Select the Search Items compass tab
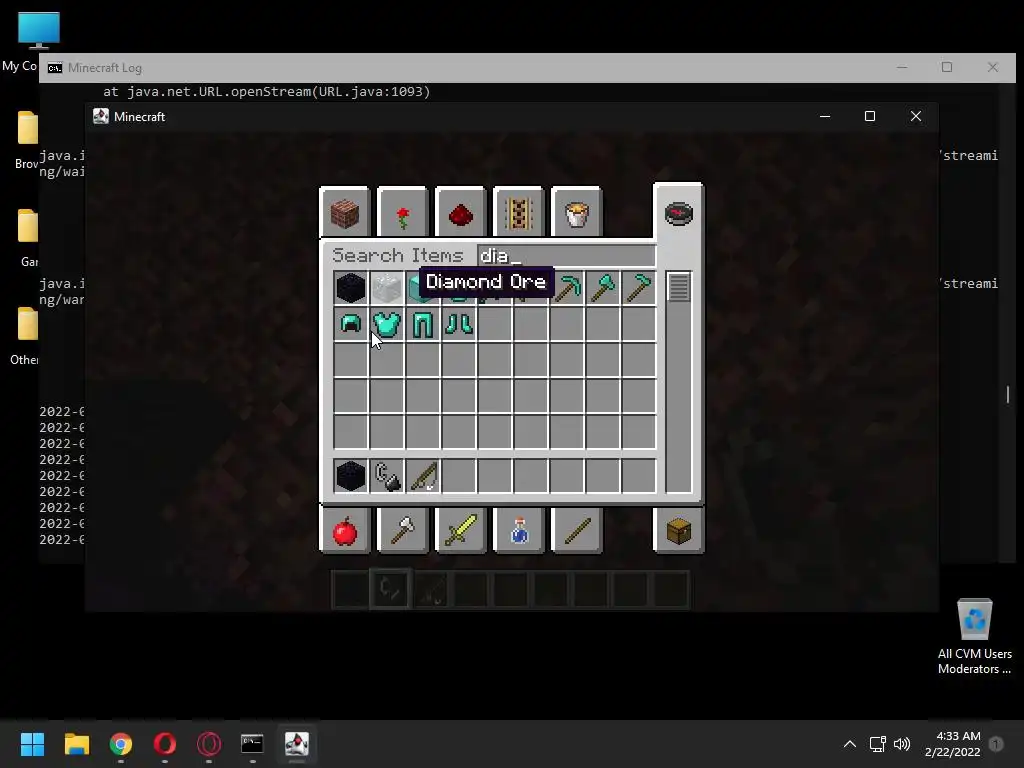This screenshot has height=768, width=1024. (x=679, y=212)
